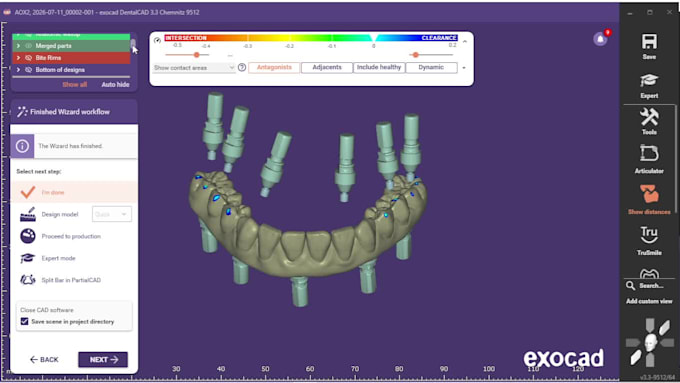Adjust the left intersection range slider handle
The width and height of the screenshot is (680, 383).
point(196,55)
